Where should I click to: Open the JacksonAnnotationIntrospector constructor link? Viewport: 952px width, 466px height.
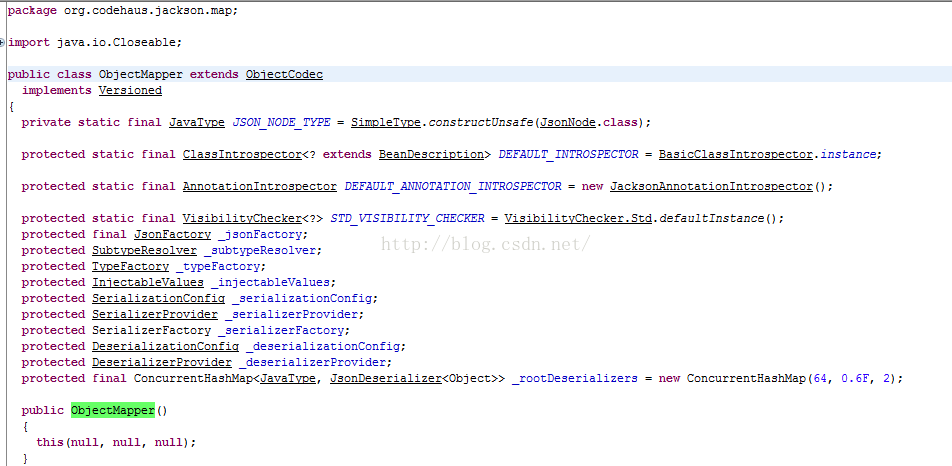point(711,187)
